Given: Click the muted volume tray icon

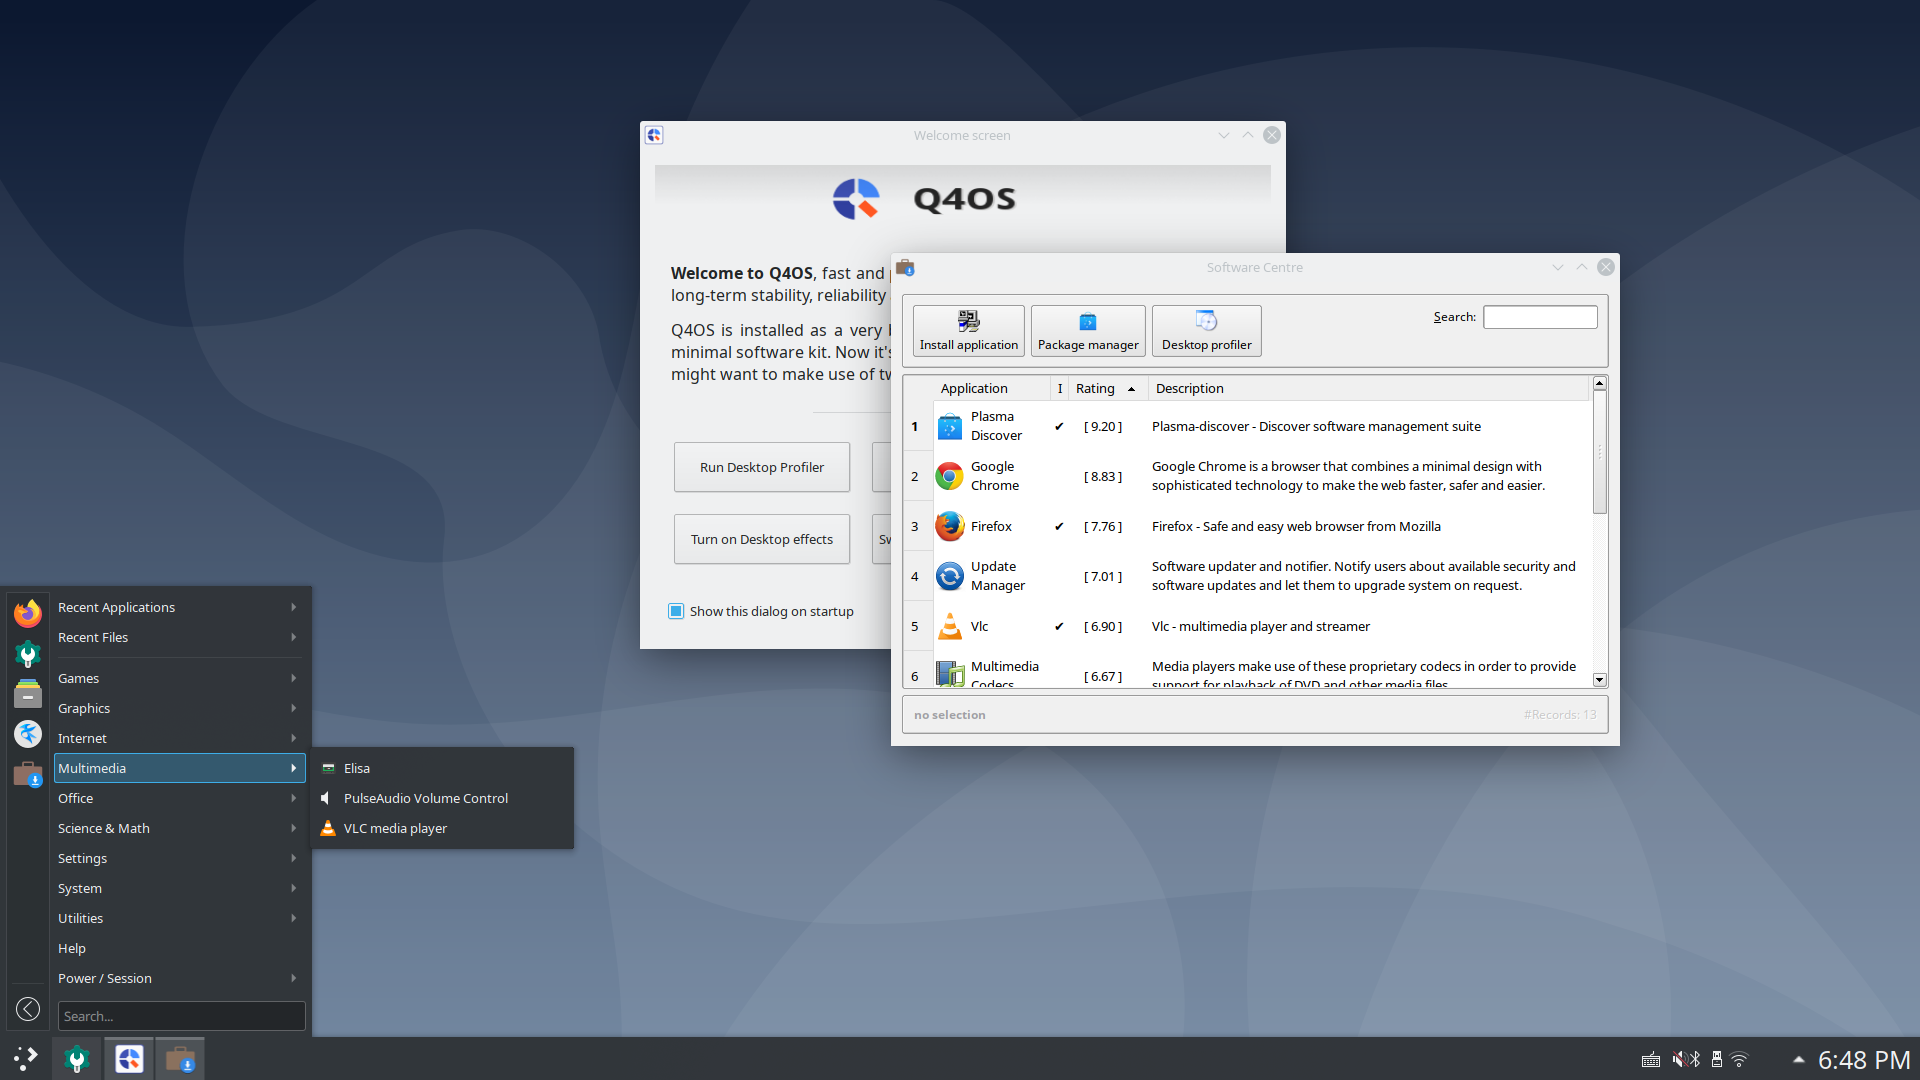Looking at the screenshot, I should coord(1680,1060).
